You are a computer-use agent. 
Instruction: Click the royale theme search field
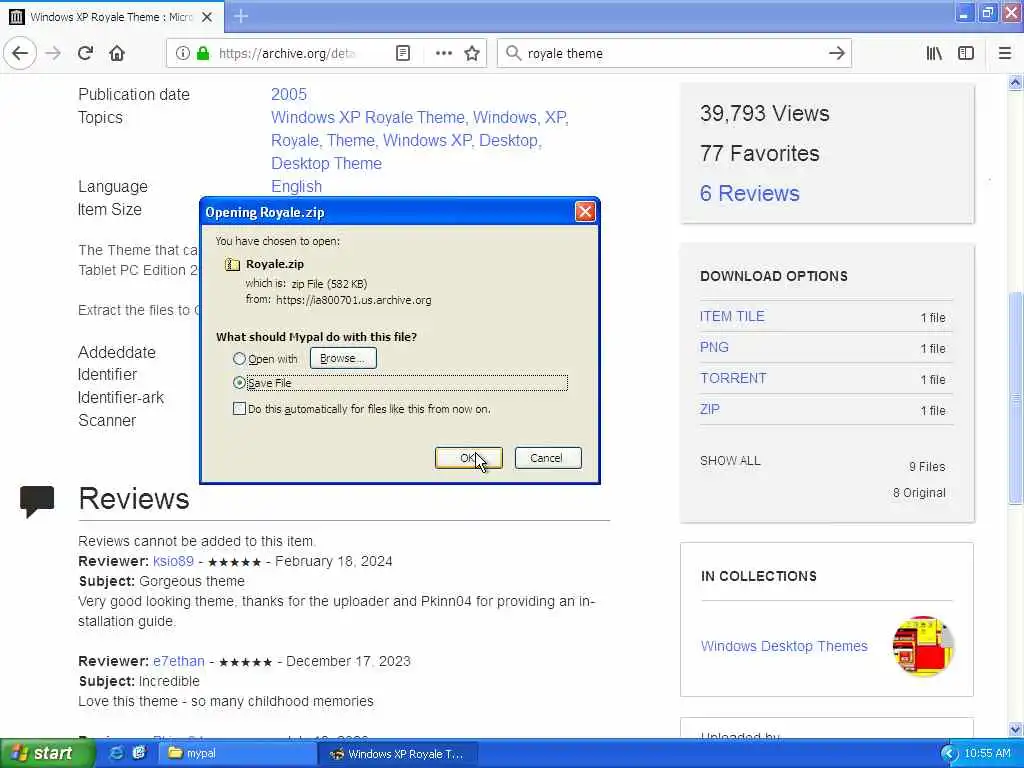[673, 54]
